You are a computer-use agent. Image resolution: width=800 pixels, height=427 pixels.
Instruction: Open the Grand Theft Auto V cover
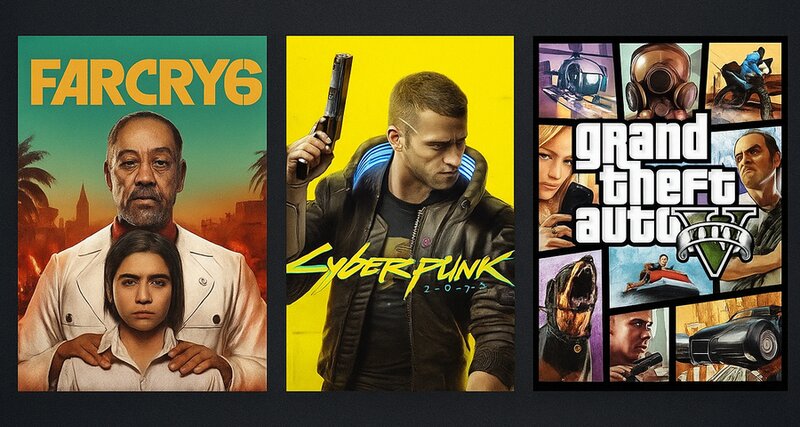(660, 213)
